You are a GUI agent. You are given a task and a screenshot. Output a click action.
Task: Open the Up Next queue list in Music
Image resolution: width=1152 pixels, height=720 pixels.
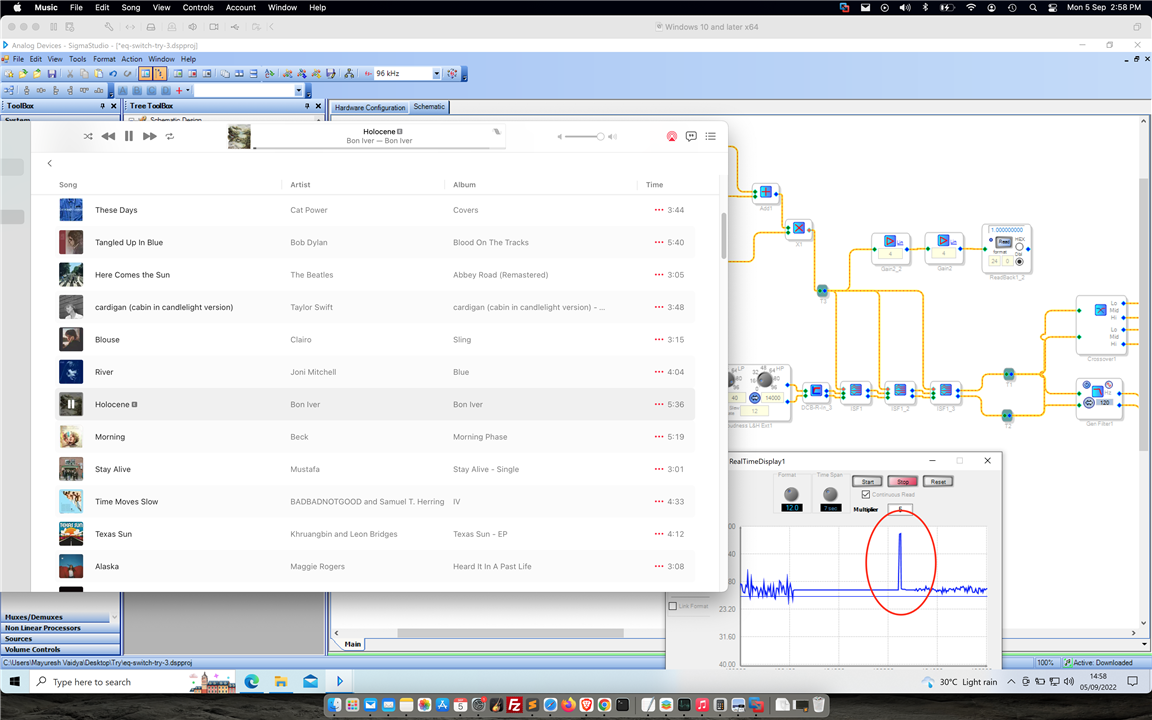tap(710, 136)
